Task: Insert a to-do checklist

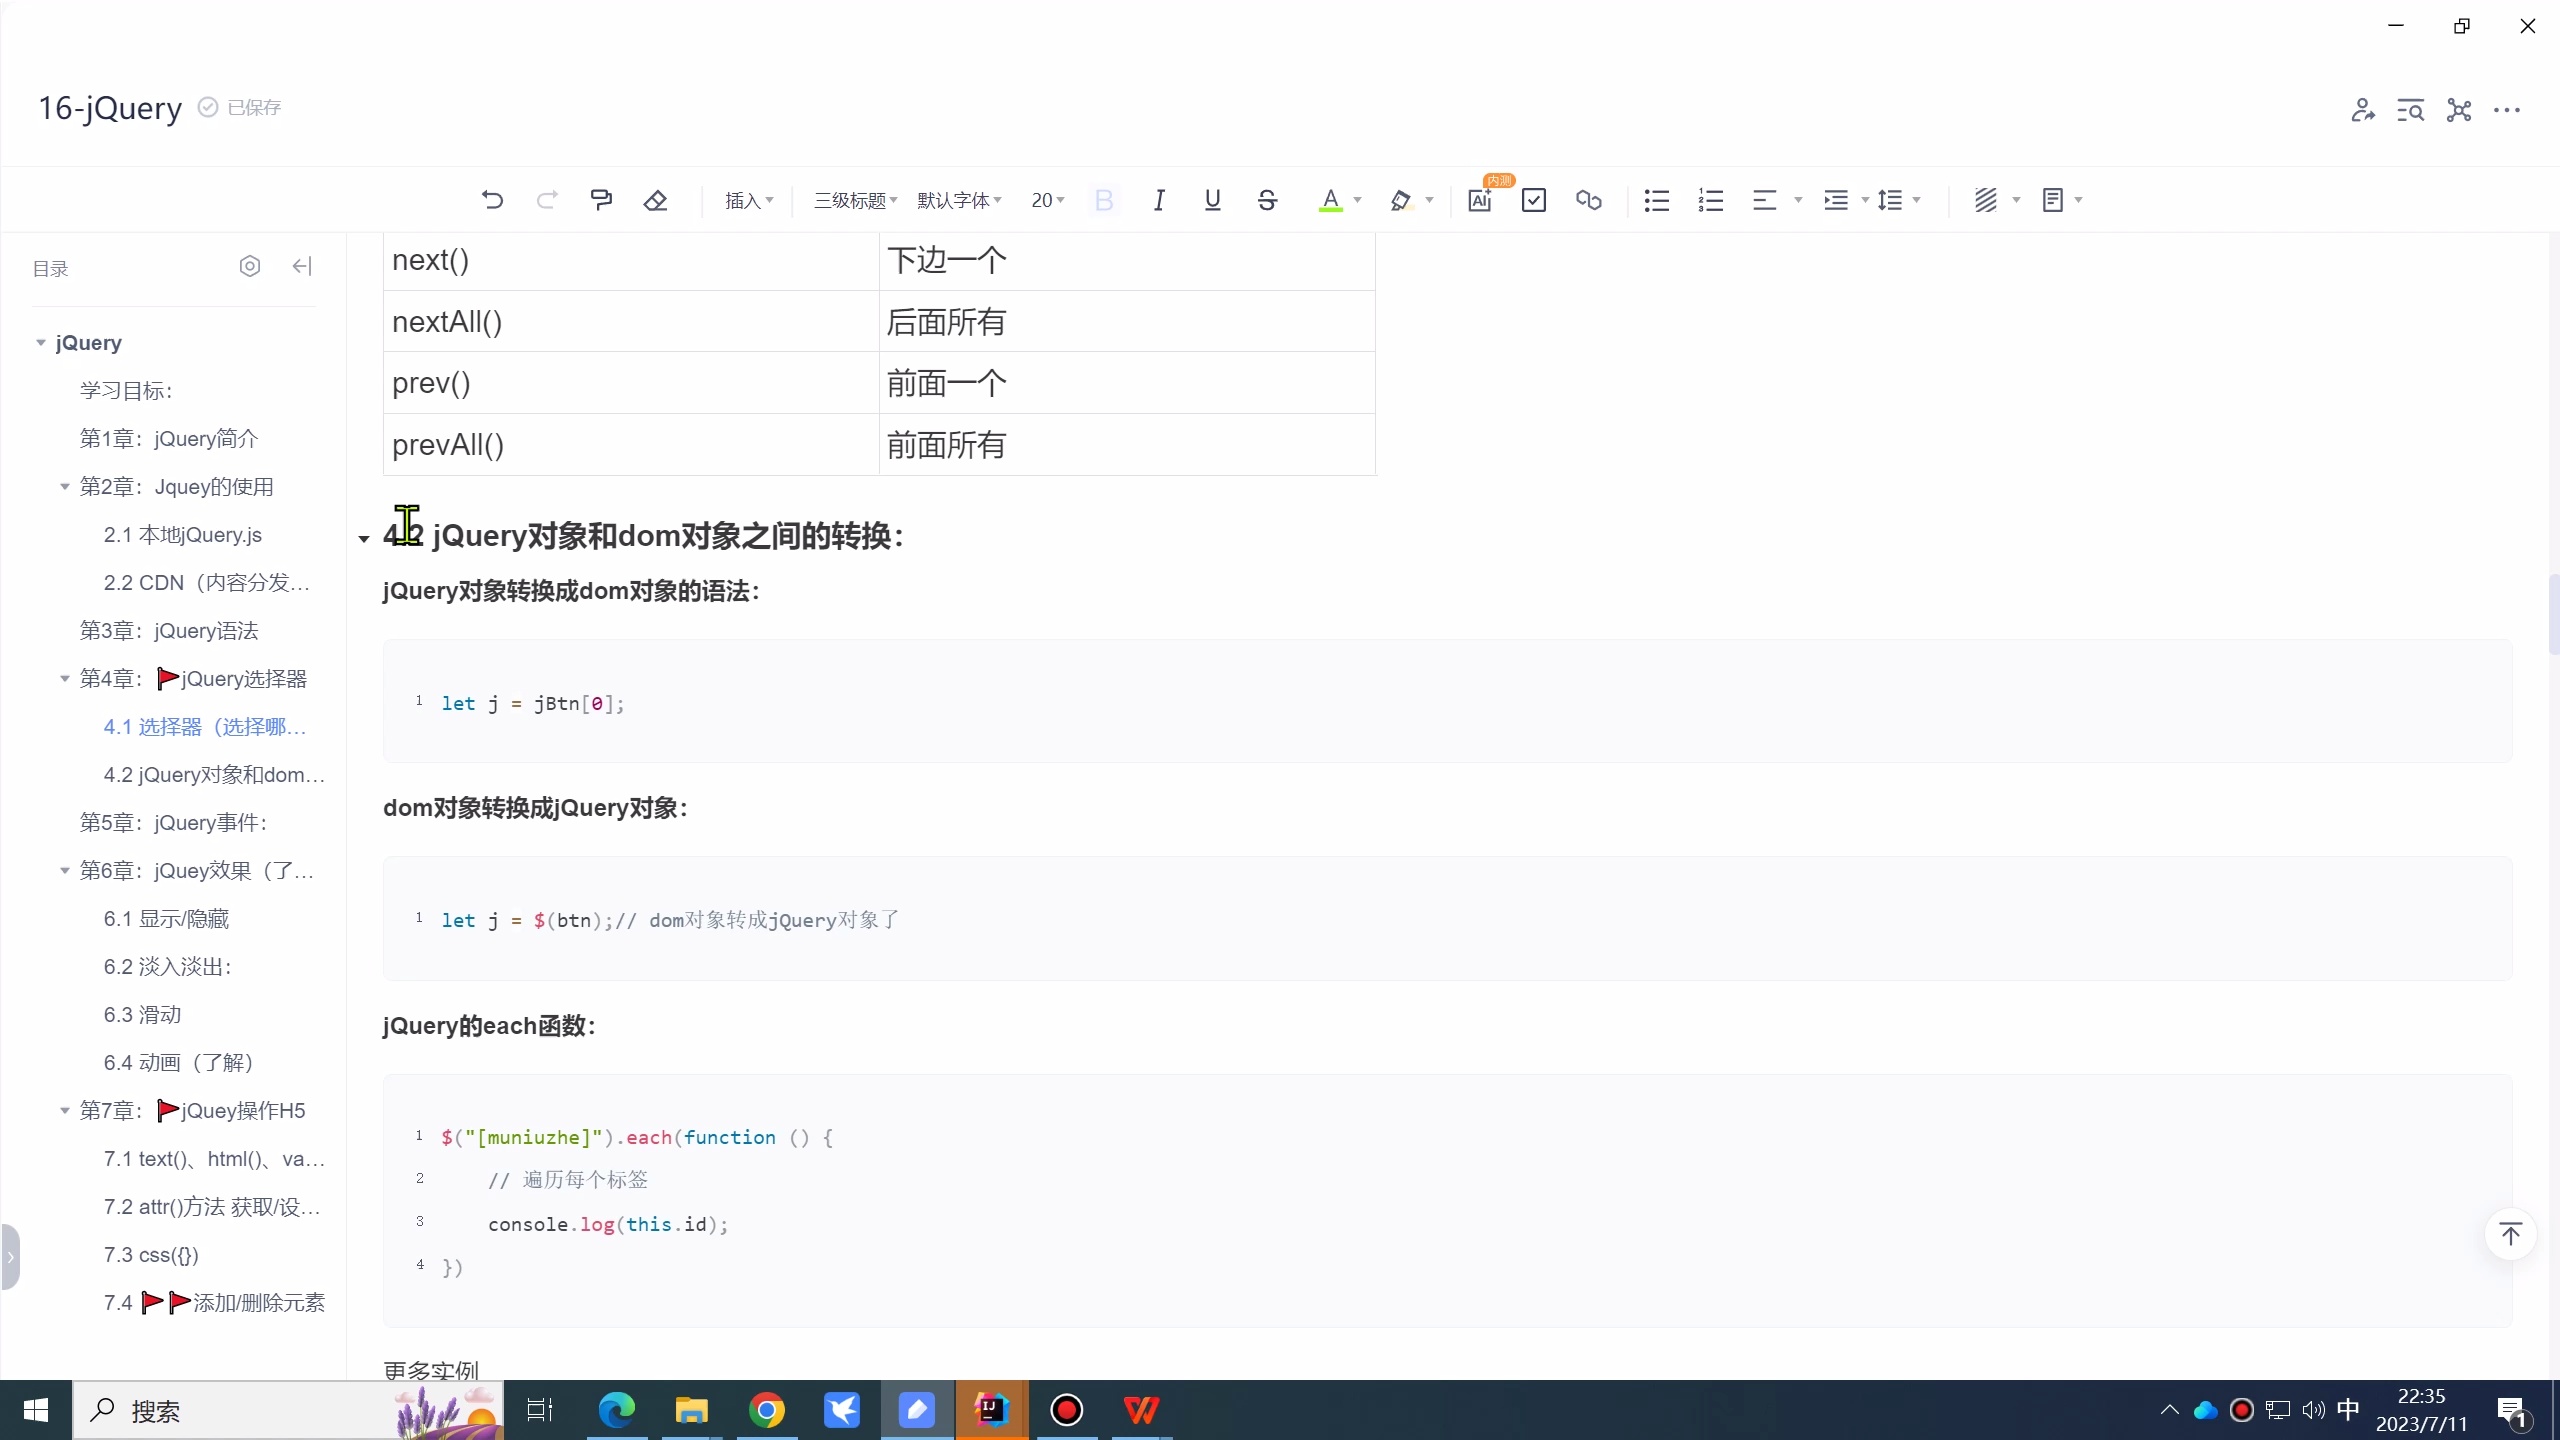Action: [1533, 199]
